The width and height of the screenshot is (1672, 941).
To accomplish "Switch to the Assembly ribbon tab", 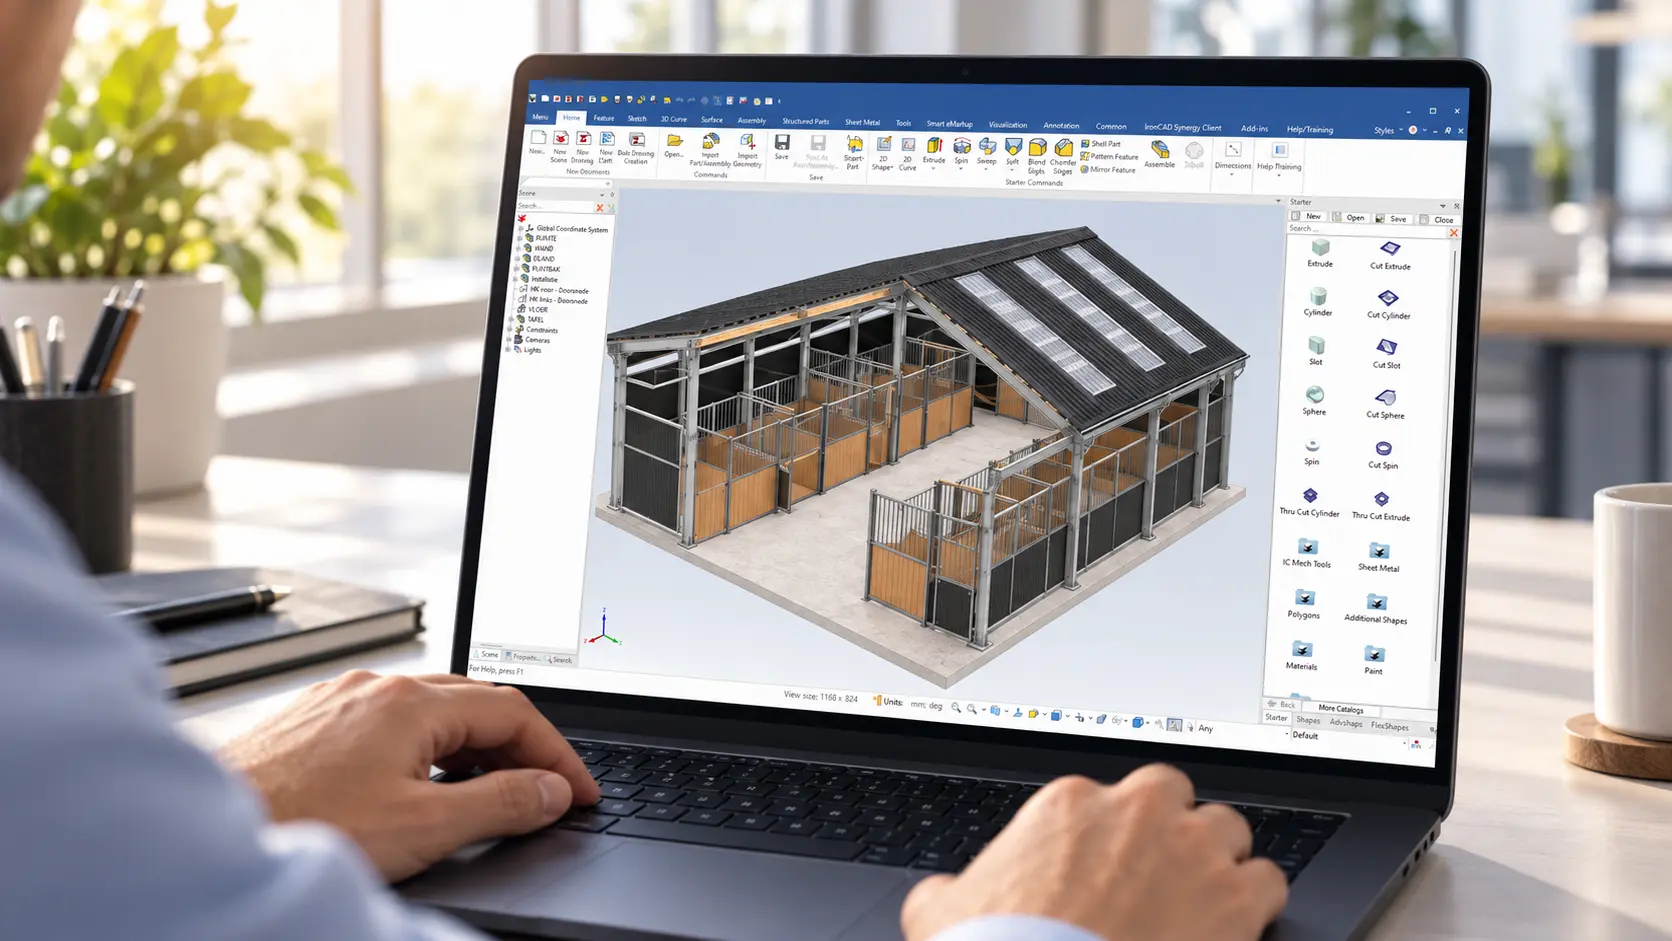I will (752, 120).
